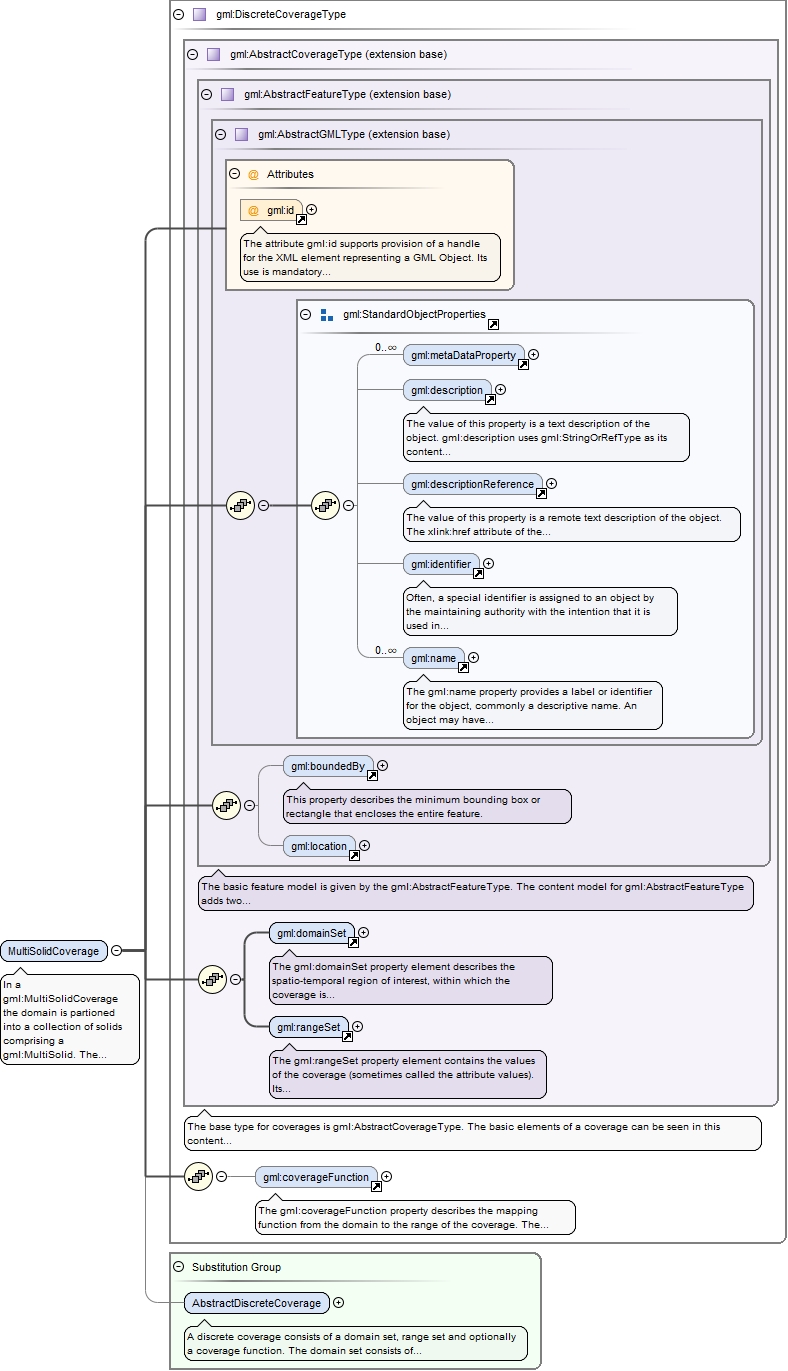This screenshot has width=788, height=1371.
Task: Select the AbstractDiscreteCoverage element box
Action: (x=257, y=1303)
